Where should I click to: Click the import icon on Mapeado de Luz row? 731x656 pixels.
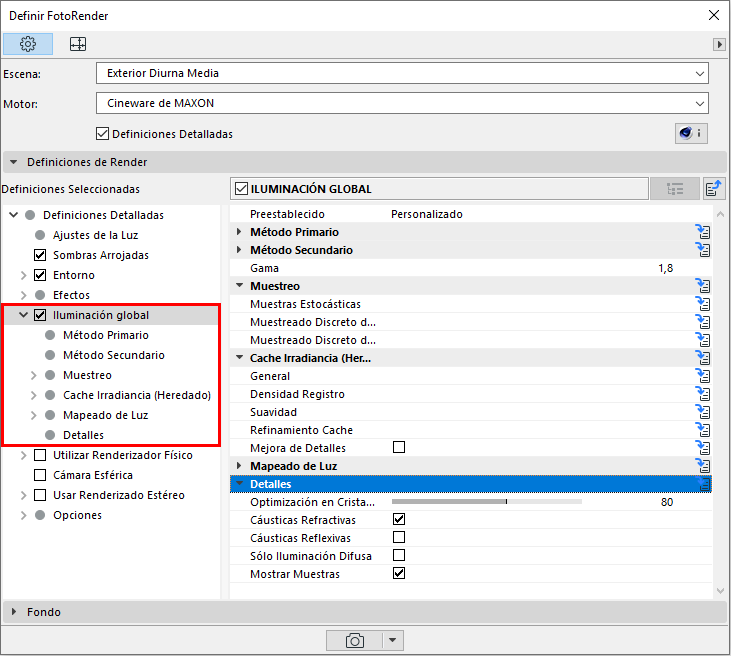(x=703, y=466)
